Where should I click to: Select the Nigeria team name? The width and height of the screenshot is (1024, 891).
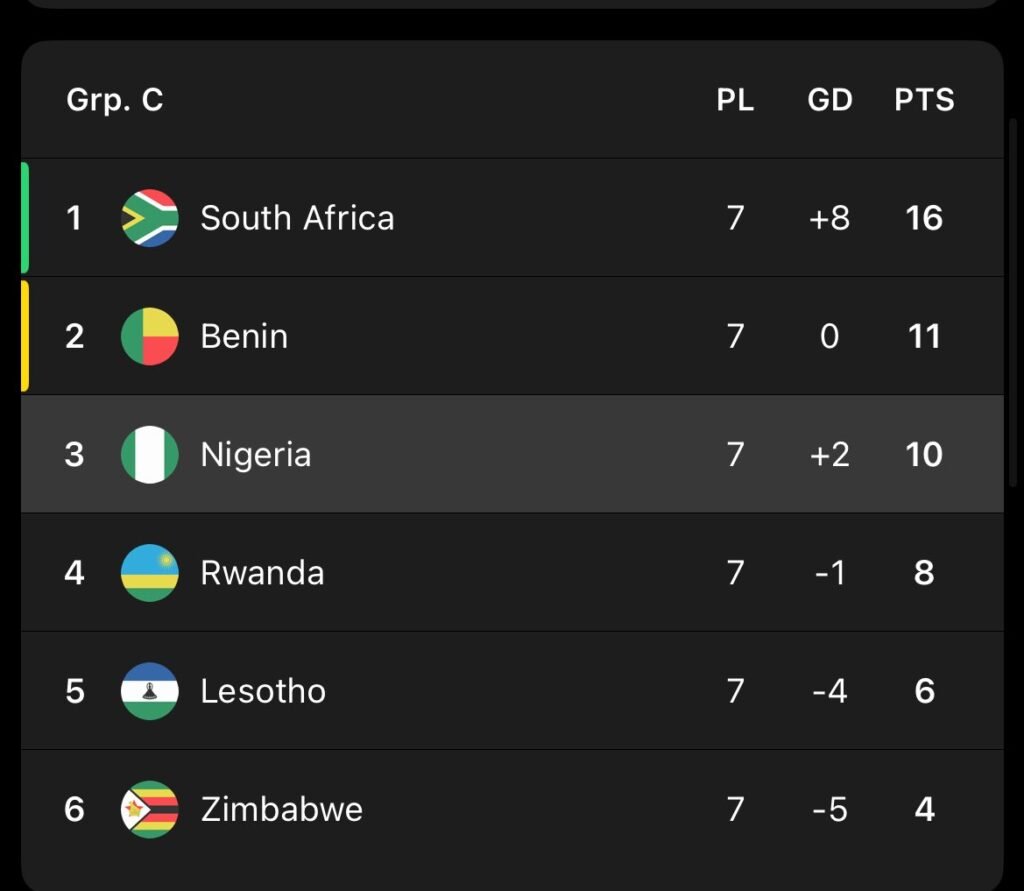(x=256, y=455)
